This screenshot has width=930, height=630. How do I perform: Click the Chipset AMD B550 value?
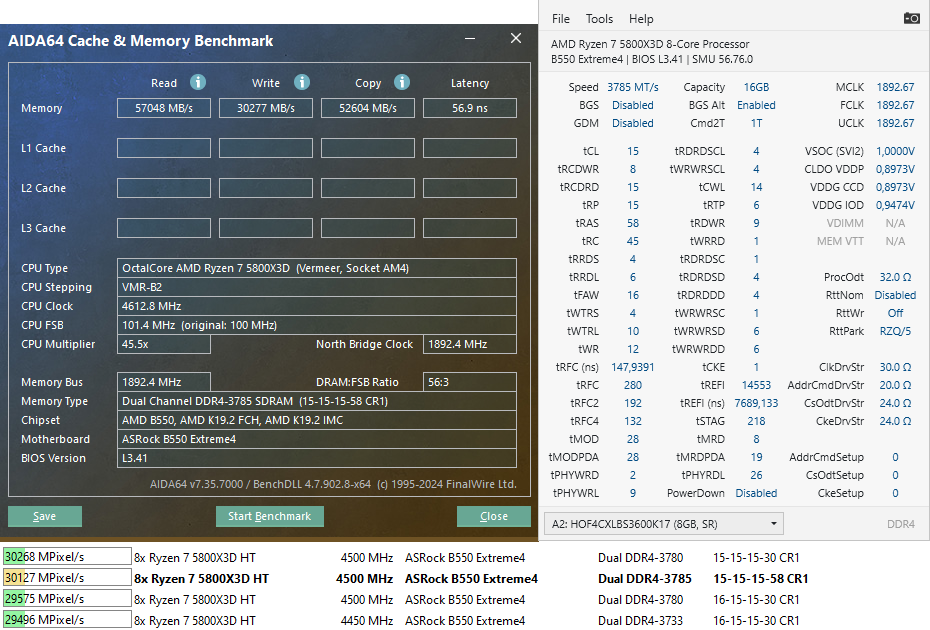click(317, 420)
